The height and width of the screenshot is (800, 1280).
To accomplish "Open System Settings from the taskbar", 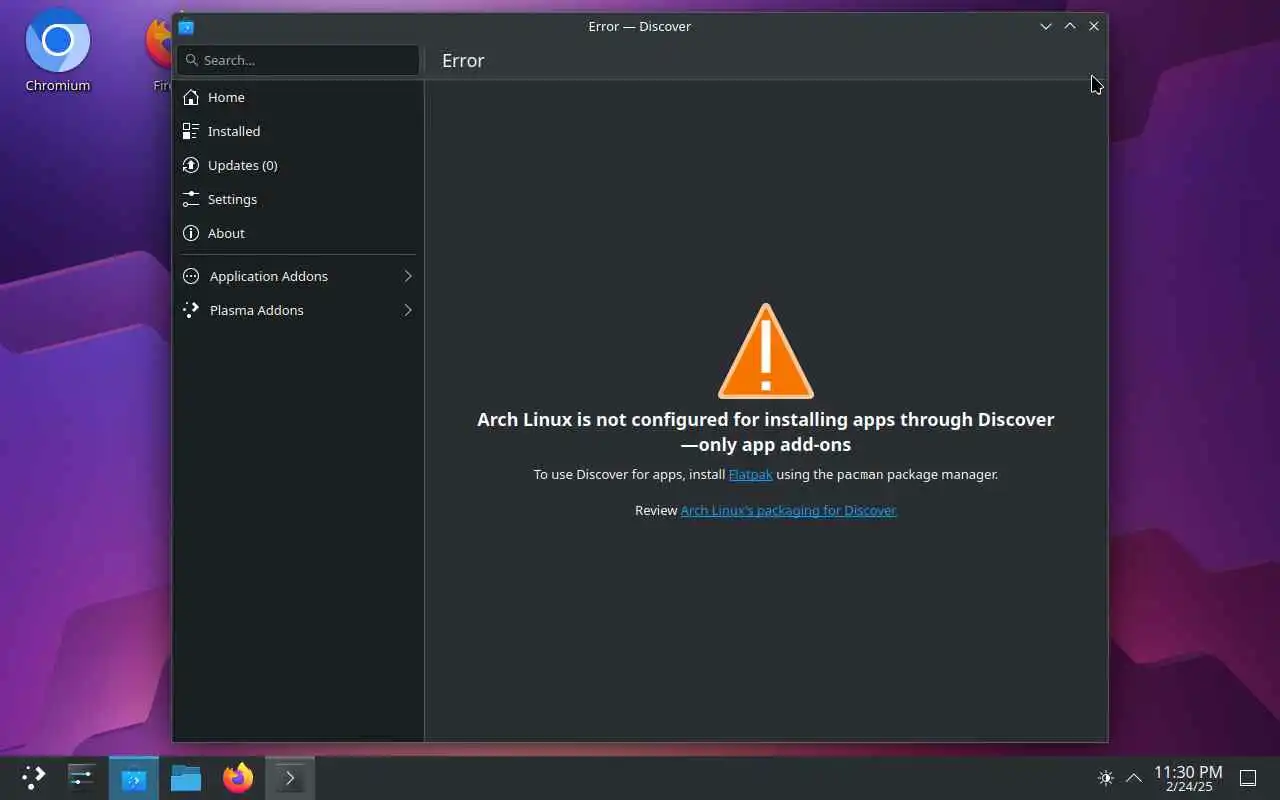I will (81, 777).
